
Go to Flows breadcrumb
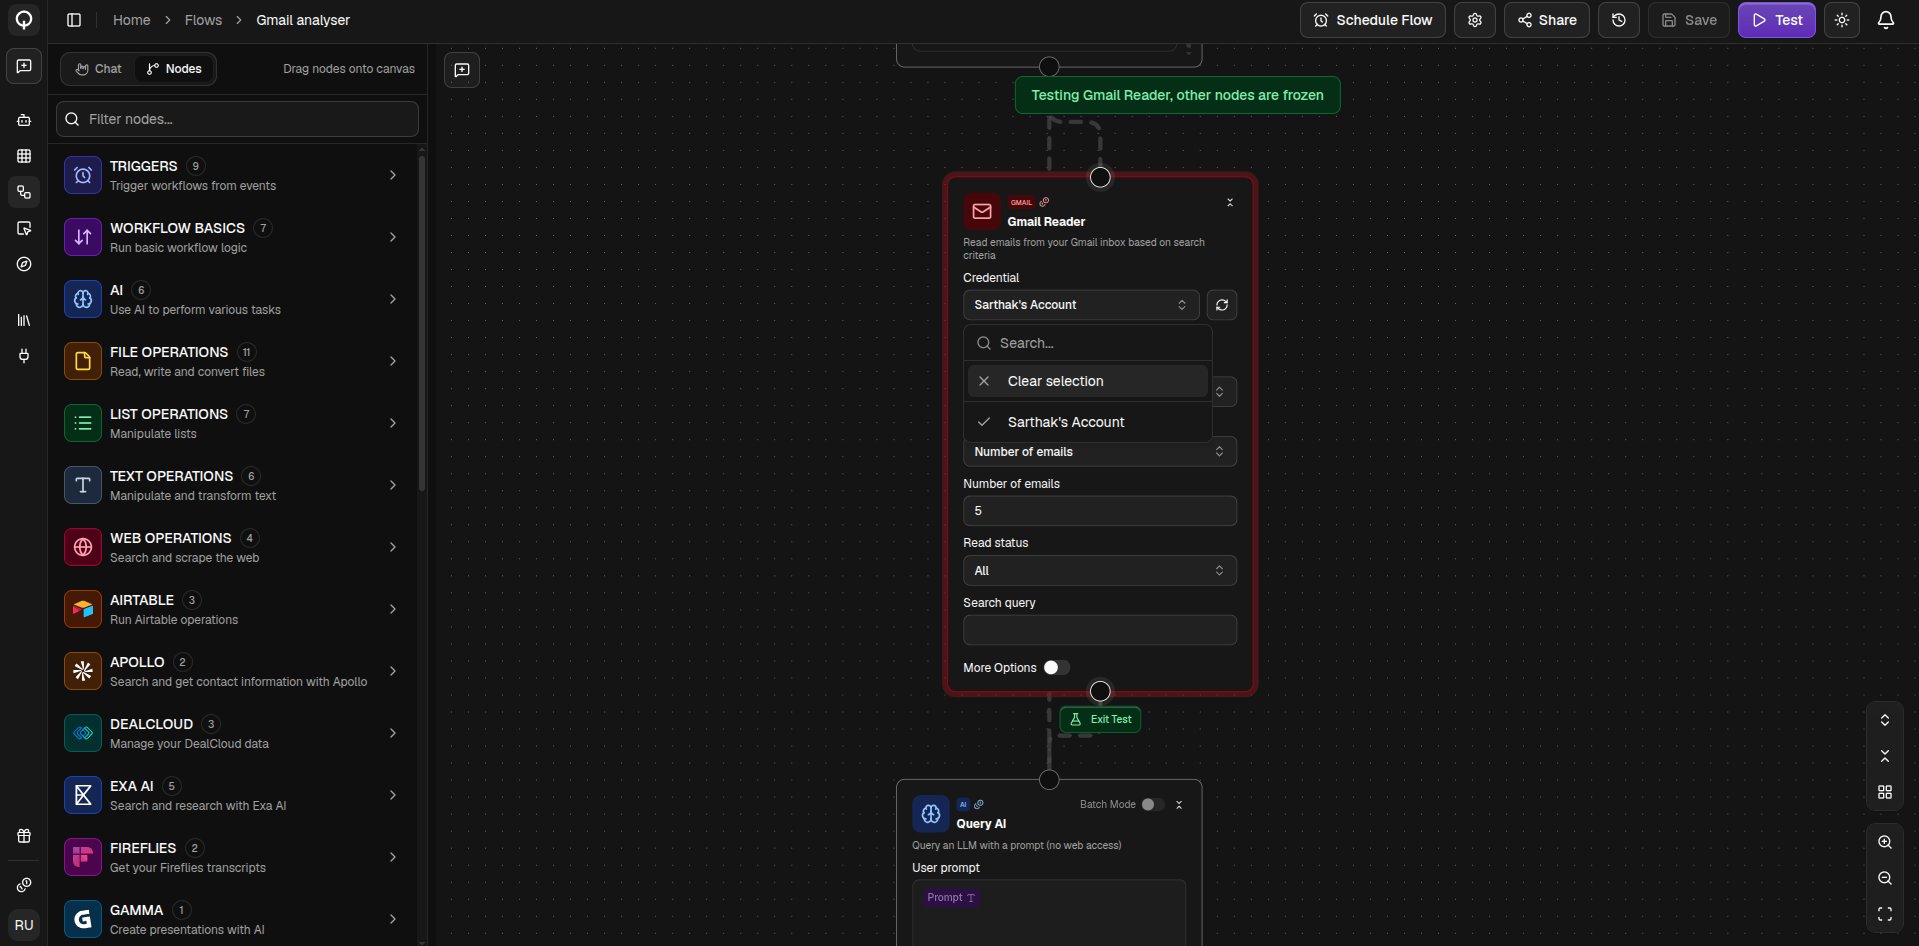click(x=203, y=20)
